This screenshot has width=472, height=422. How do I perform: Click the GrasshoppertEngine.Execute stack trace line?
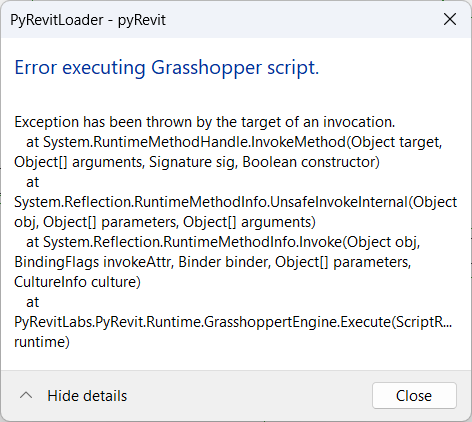point(233,322)
